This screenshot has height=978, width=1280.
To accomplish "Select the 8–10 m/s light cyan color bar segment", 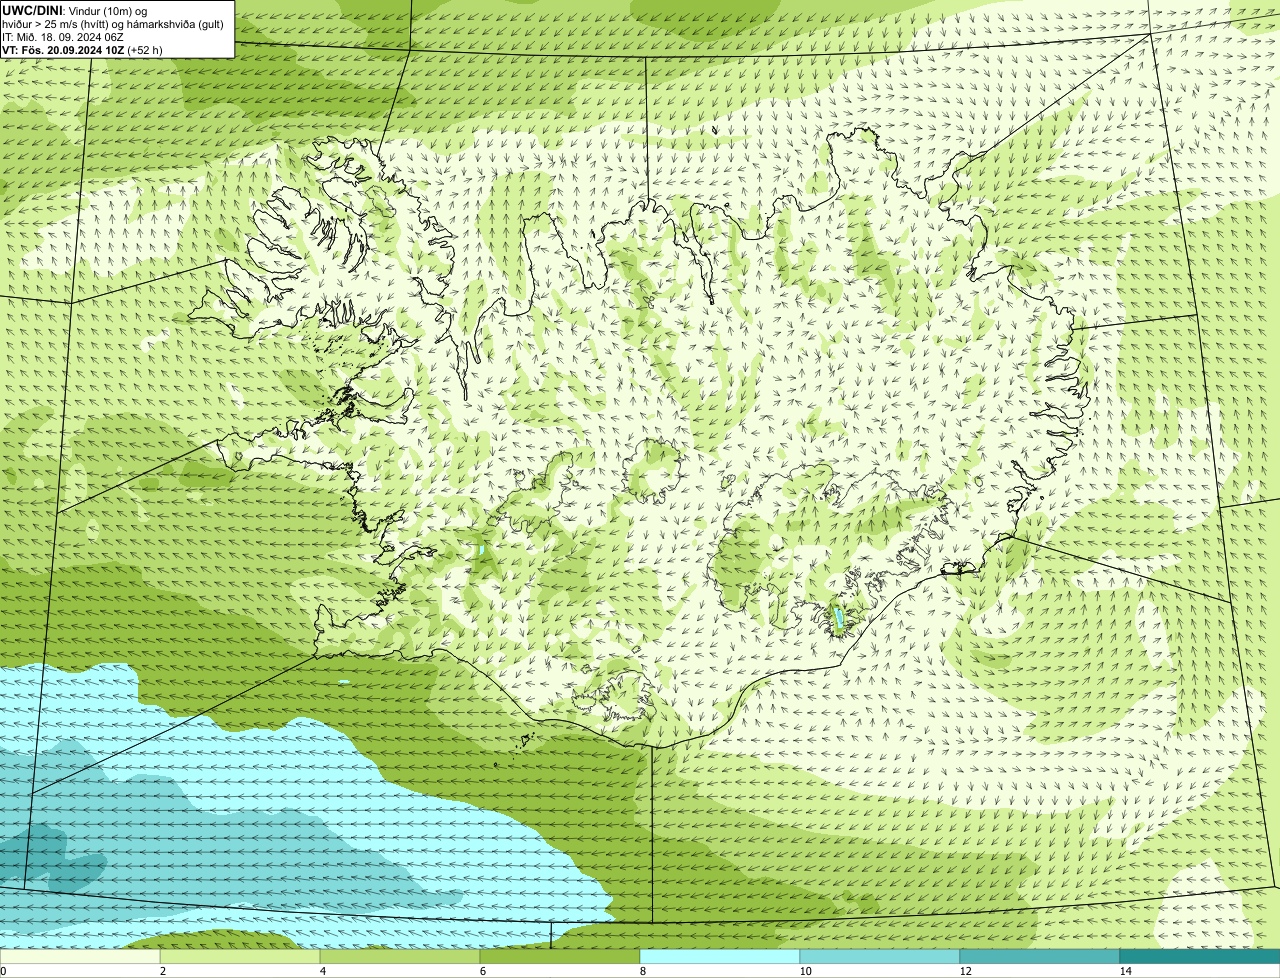I will 720,957.
